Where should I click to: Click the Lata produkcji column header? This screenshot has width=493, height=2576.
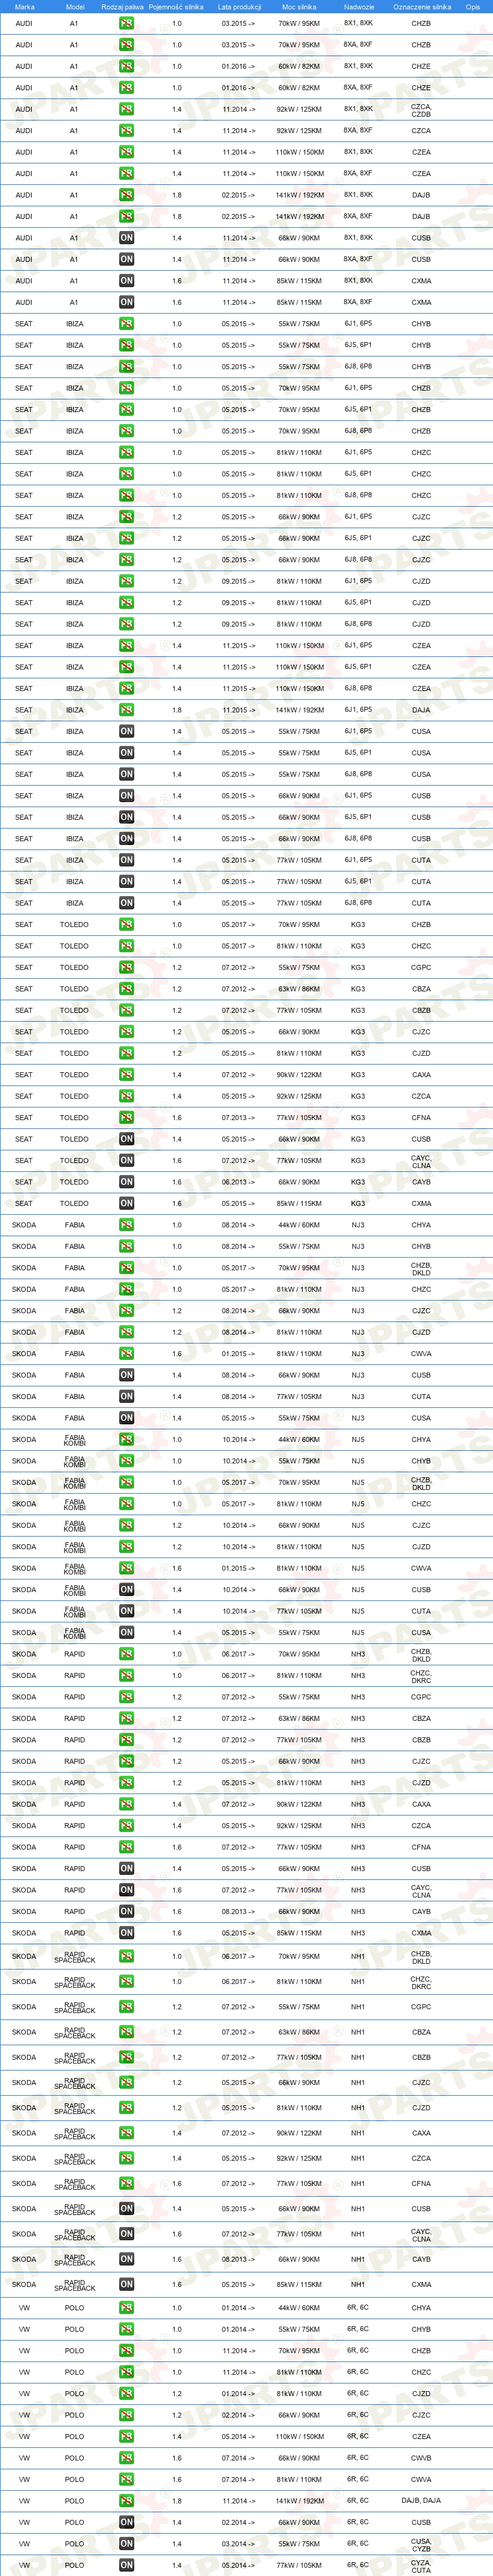click(239, 7)
